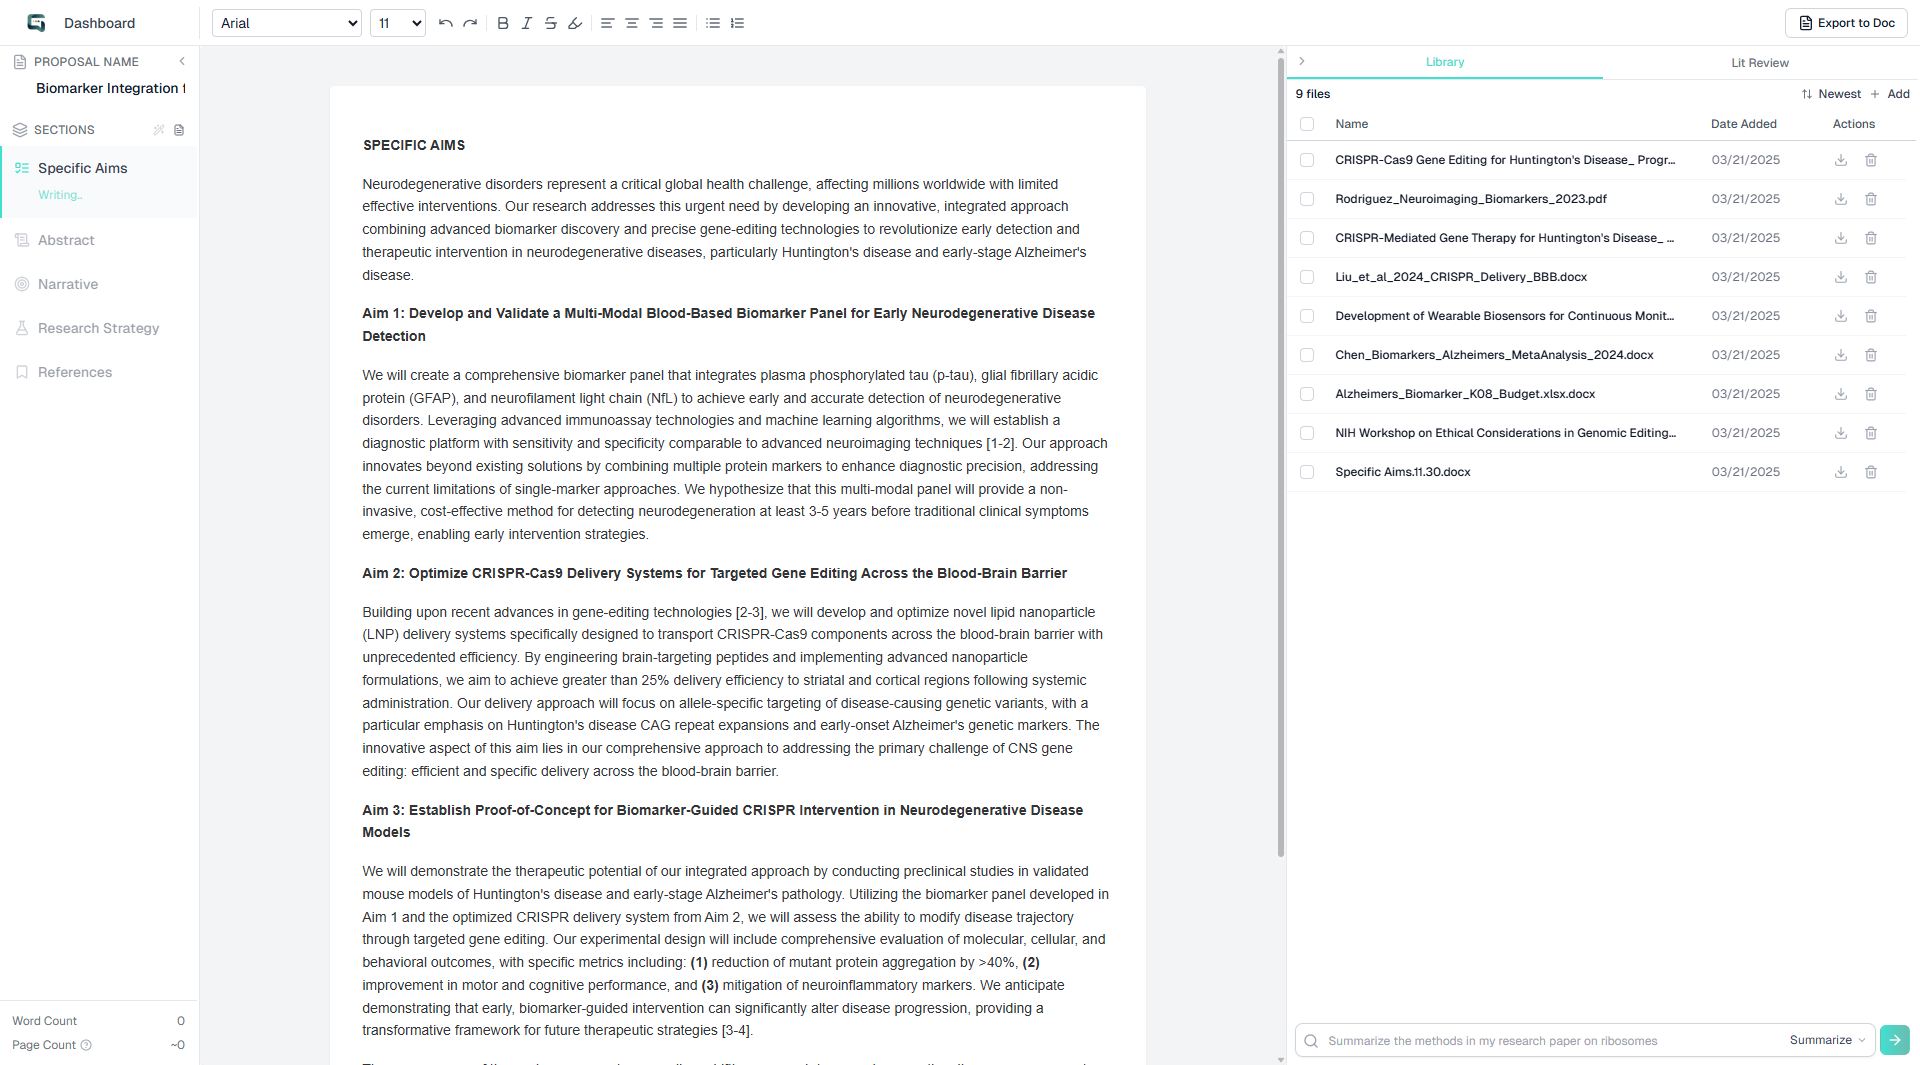Click the Biomarker Integration proposal name
The width and height of the screenshot is (1920, 1065).
110,88
